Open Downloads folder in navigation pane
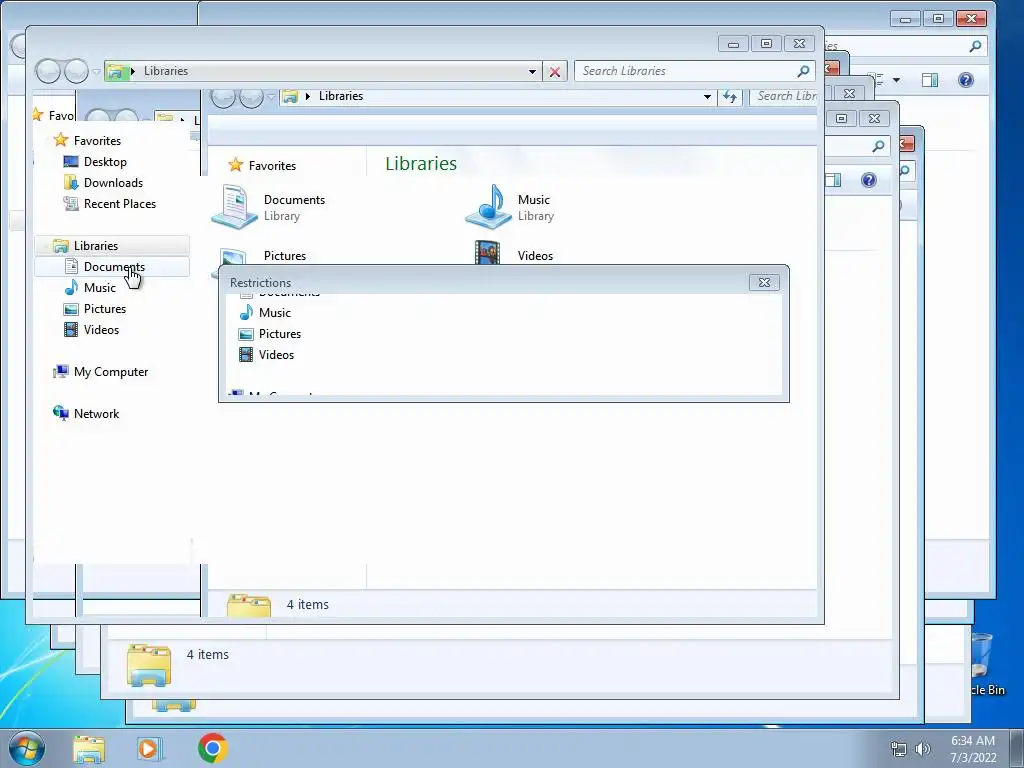Viewport: 1024px width, 768px height. [113, 183]
